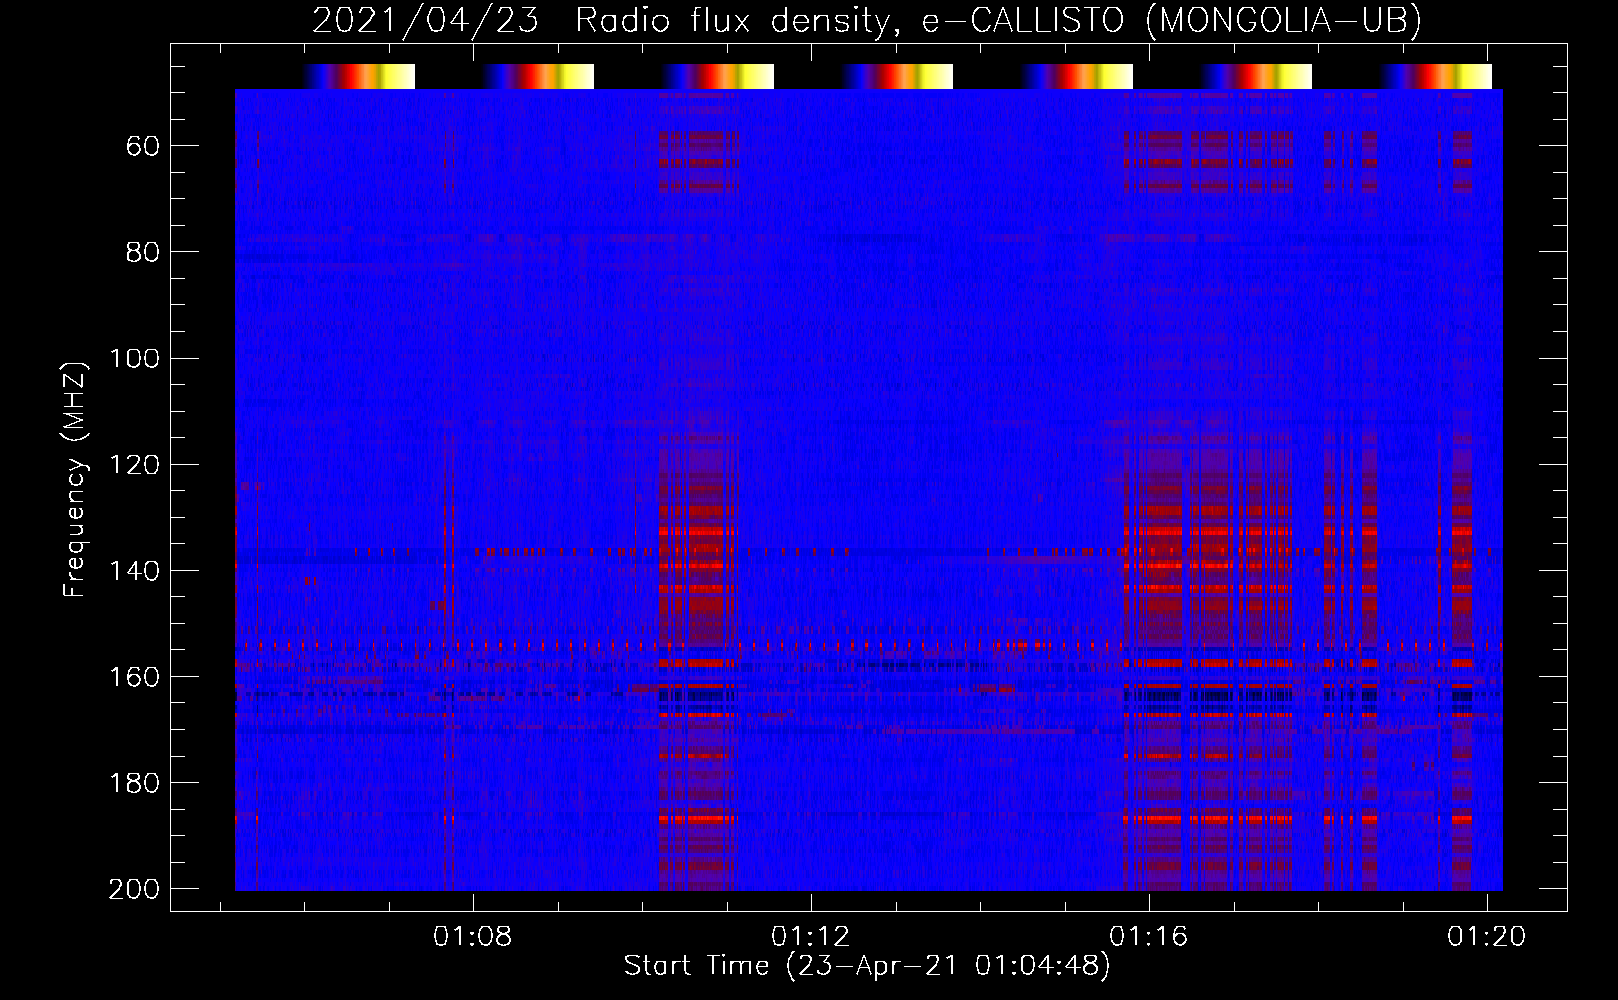Click the frequency tick label "140"
This screenshot has height=1000, width=1618.
134,570
